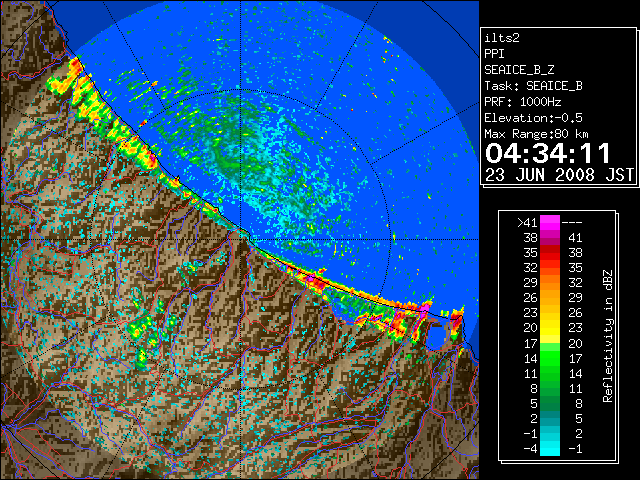Click the yellow legend swatch beside 20
The width and height of the screenshot is (640, 480).
tap(550, 328)
